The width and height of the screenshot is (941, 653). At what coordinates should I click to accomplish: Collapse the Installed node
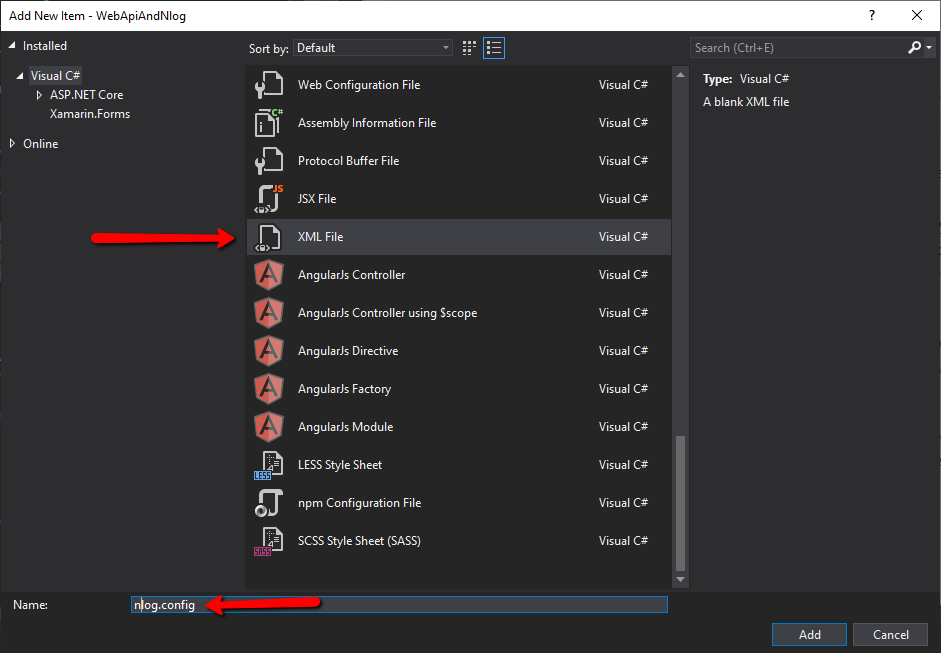11,46
